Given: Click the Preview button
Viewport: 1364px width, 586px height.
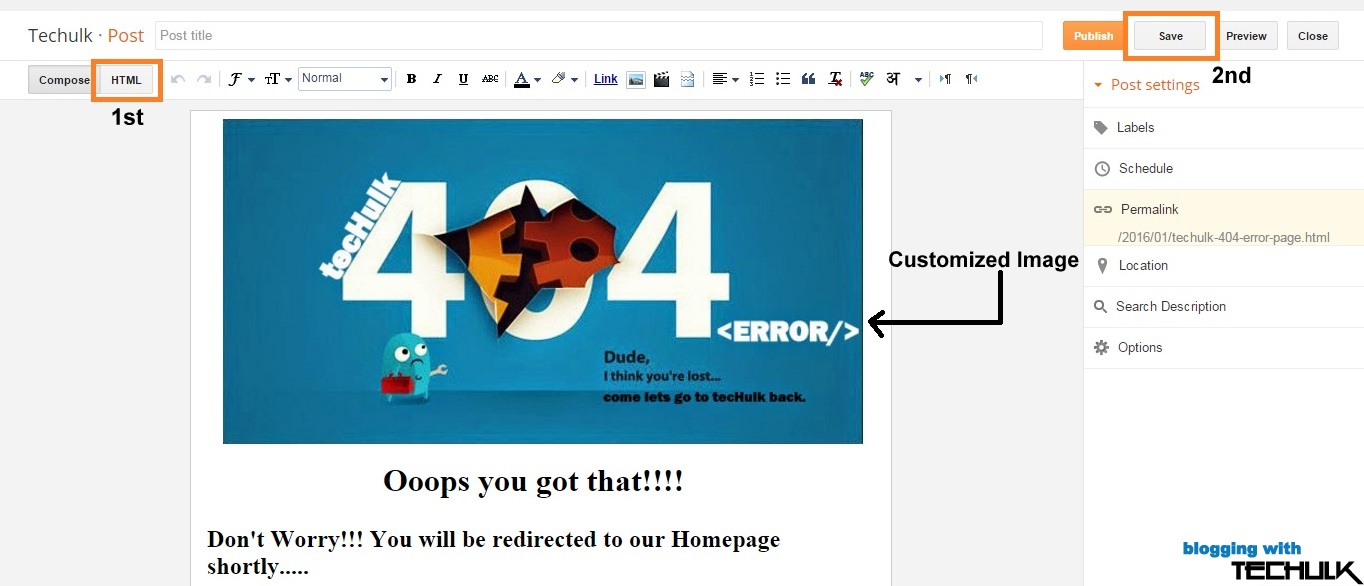Looking at the screenshot, I should (1246, 36).
